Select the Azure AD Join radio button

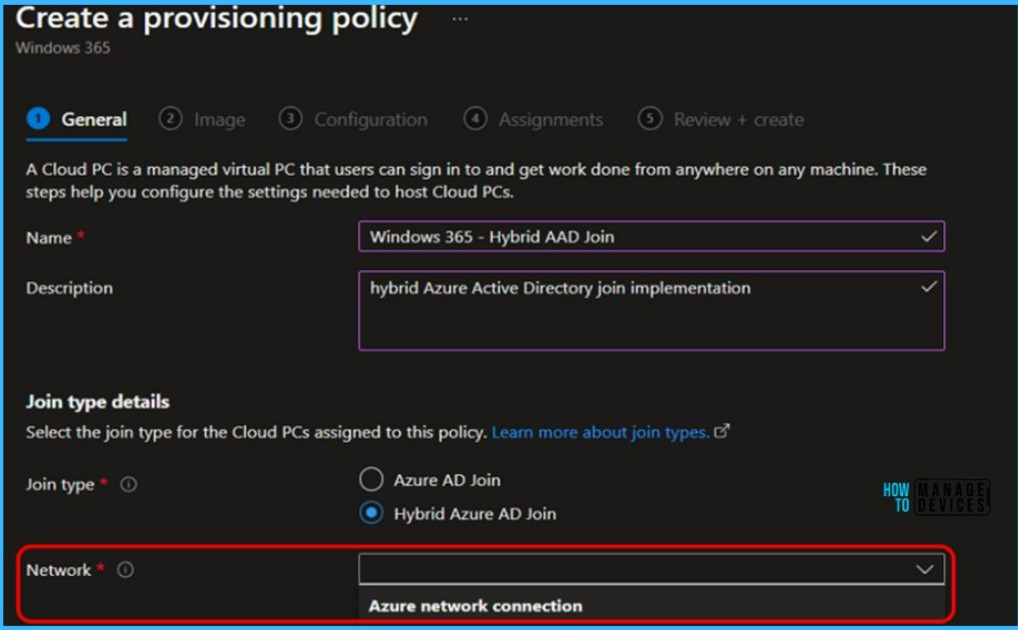[371, 479]
